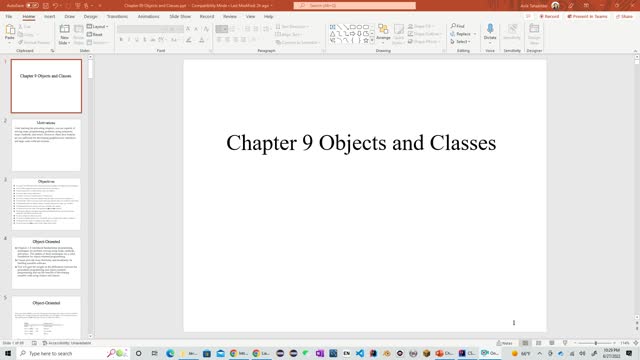The image size is (640, 360).
Task: Click the Record button at top right
Action: tap(549, 16)
